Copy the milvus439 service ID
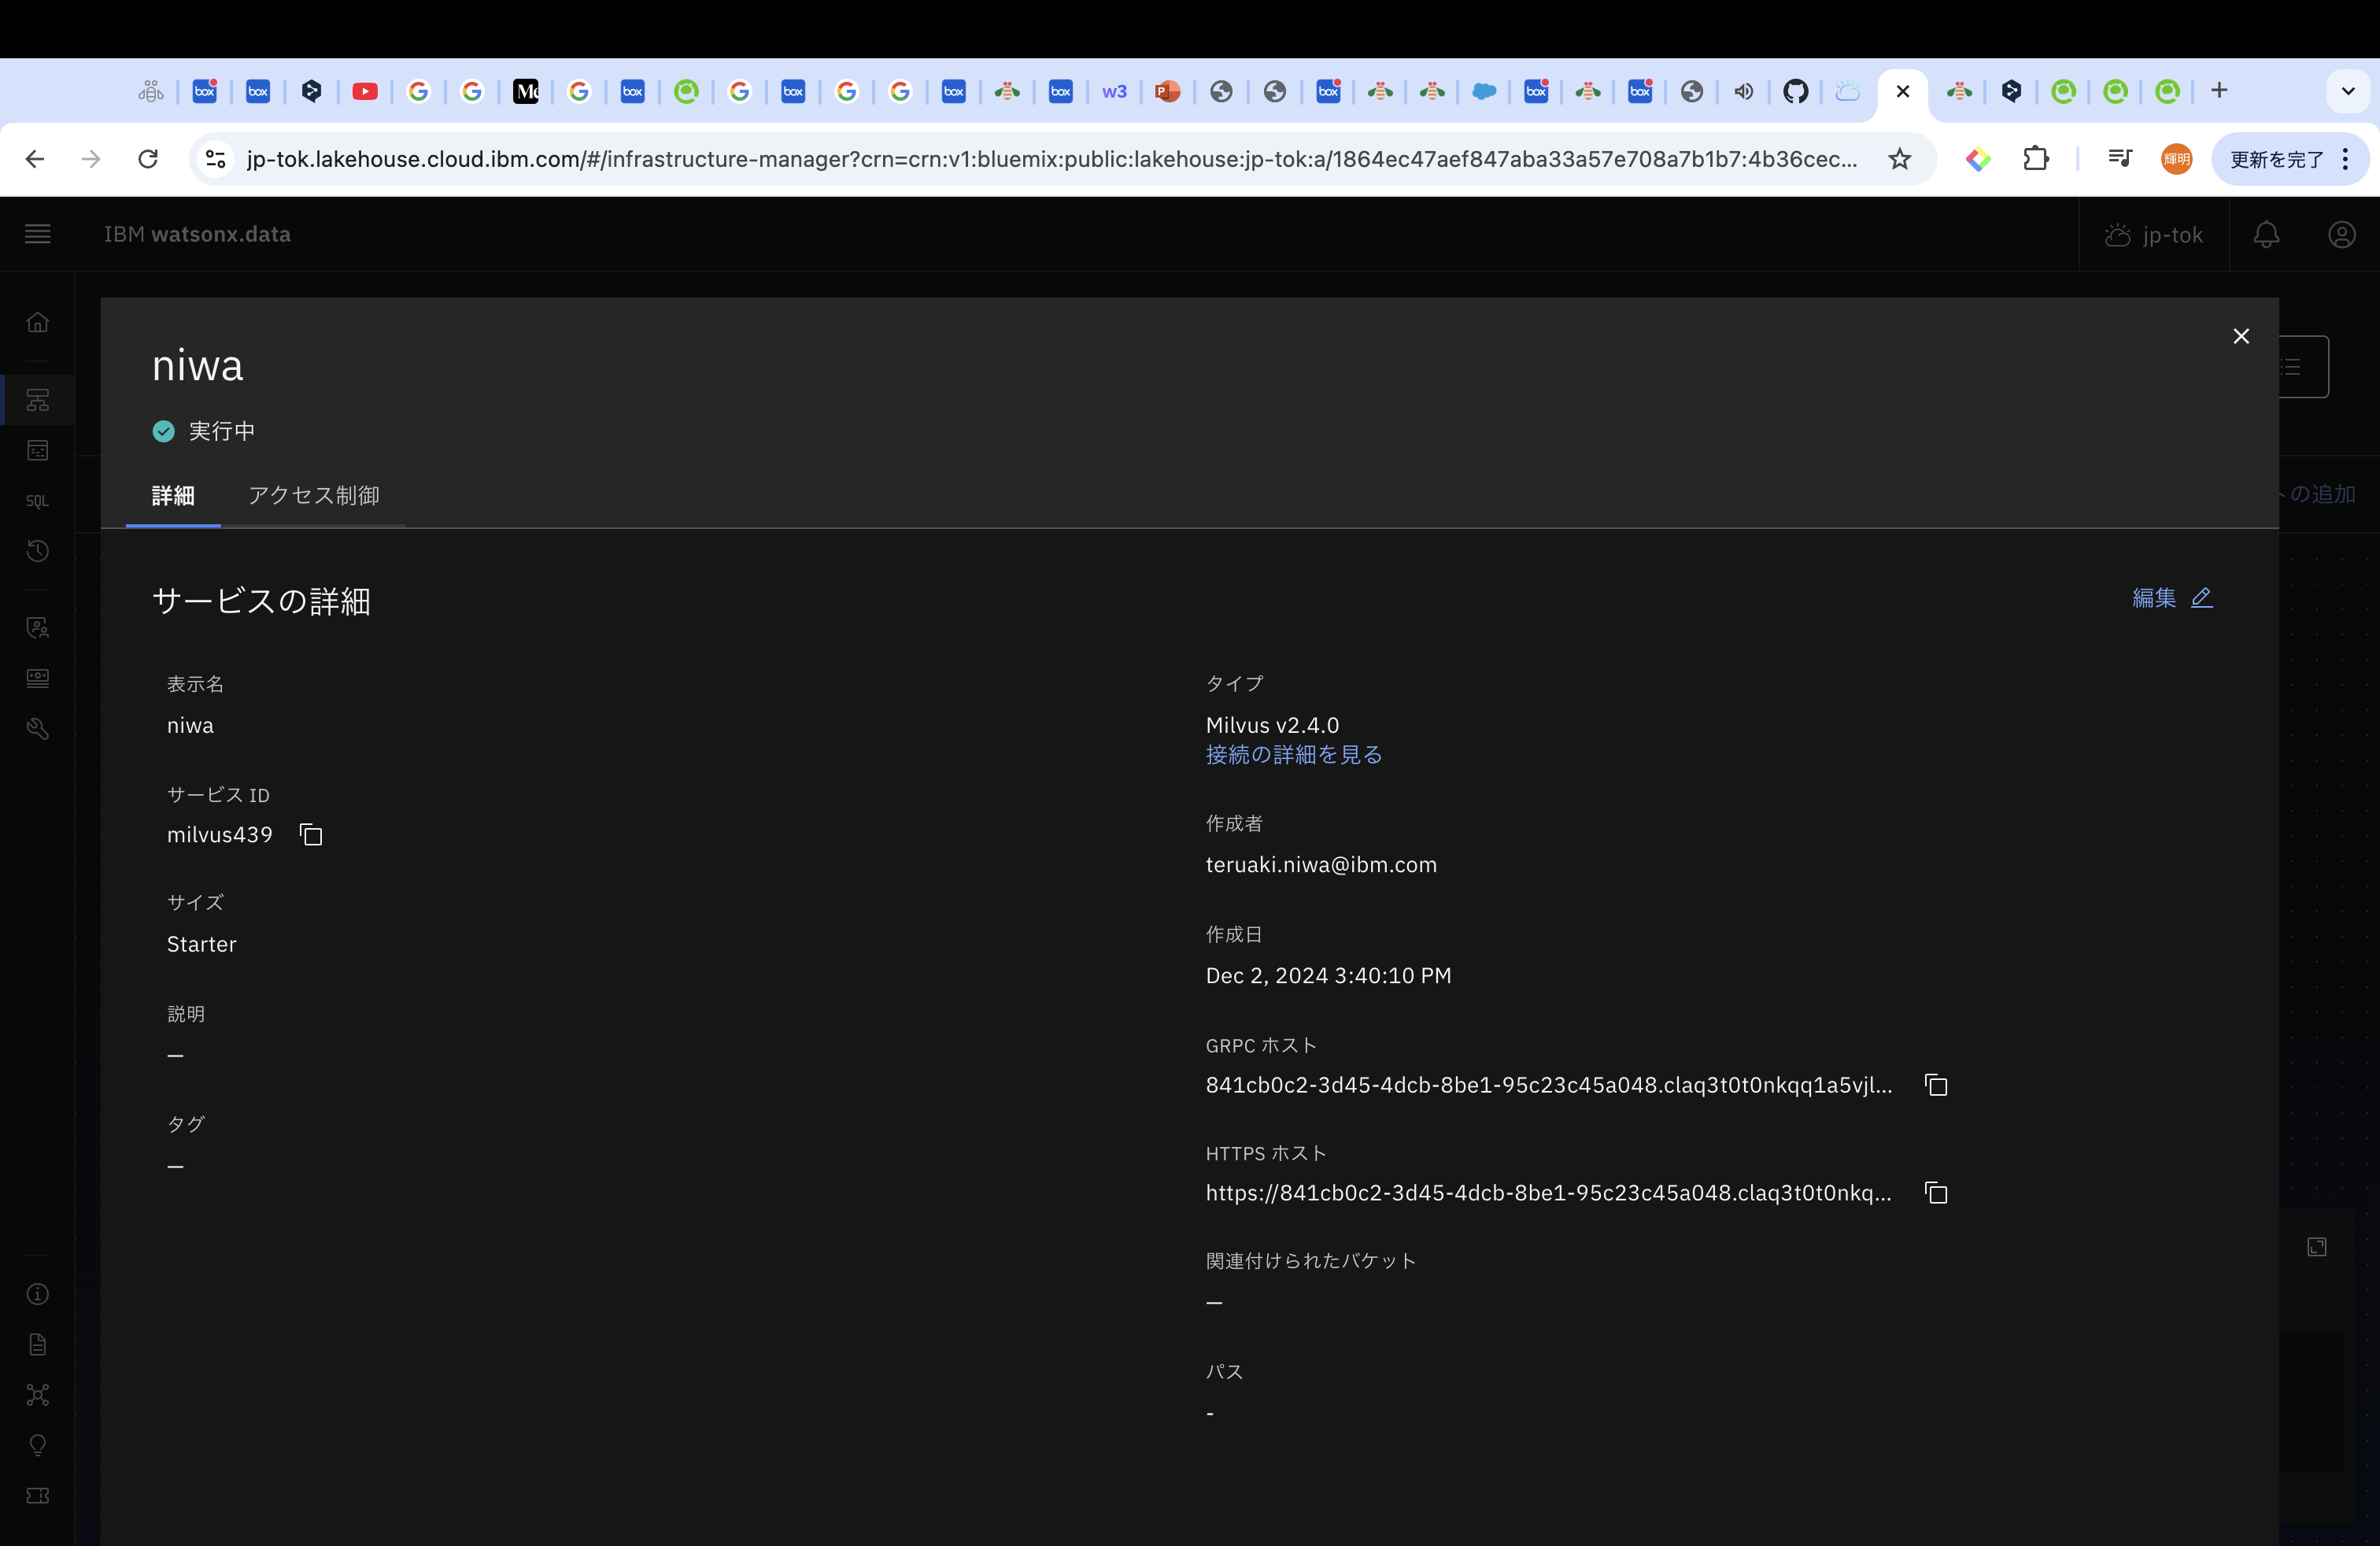 pyautogui.click(x=311, y=834)
